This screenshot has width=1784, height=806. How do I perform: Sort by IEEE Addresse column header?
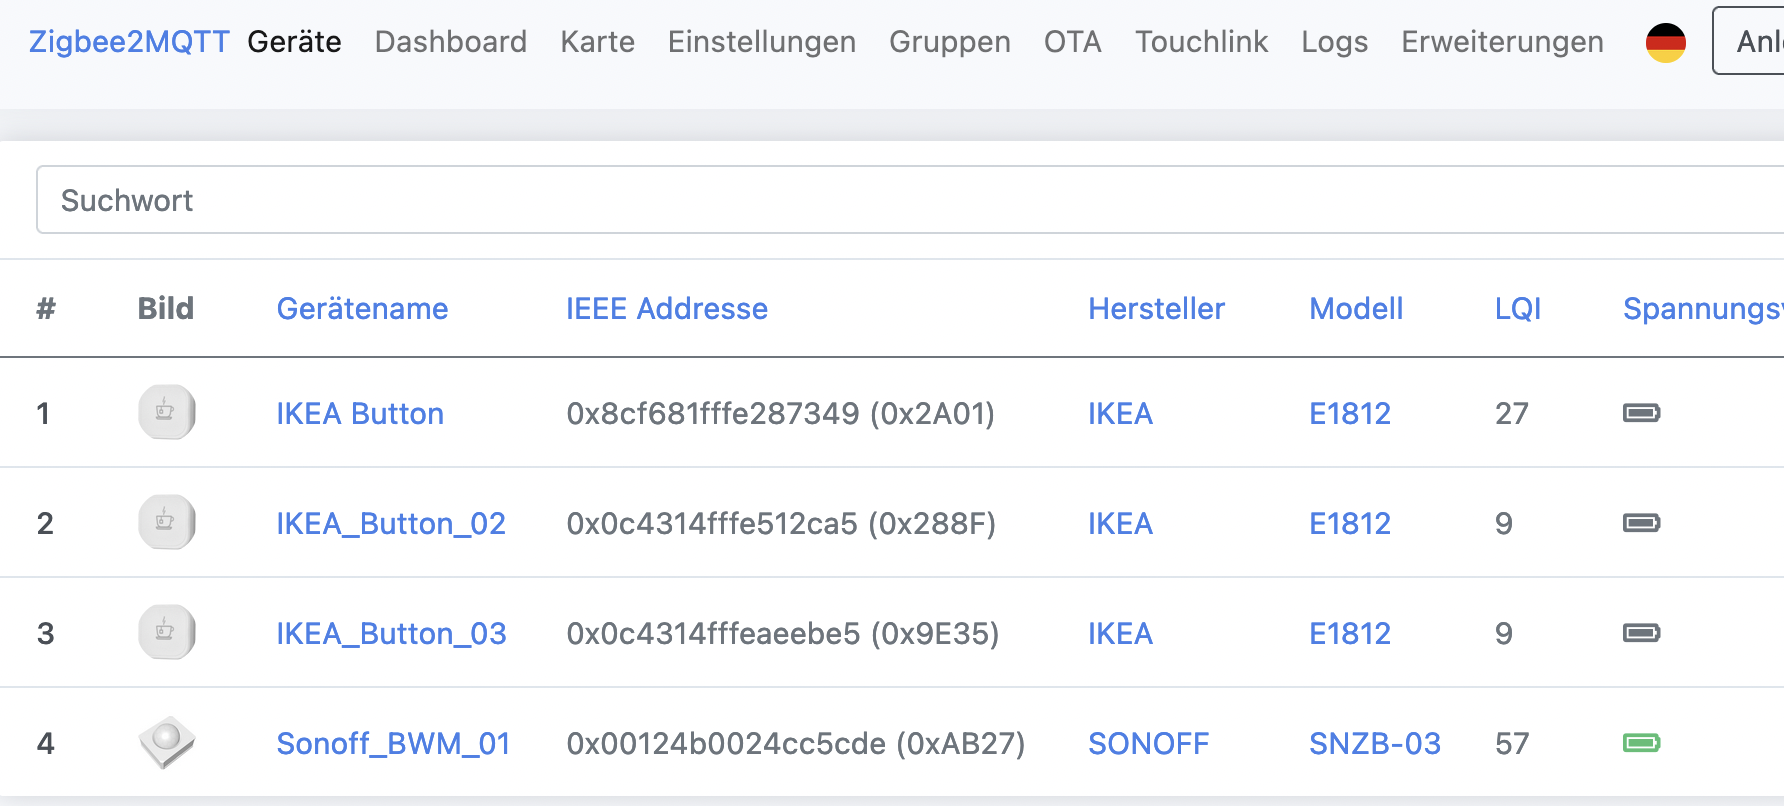pyautogui.click(x=667, y=309)
